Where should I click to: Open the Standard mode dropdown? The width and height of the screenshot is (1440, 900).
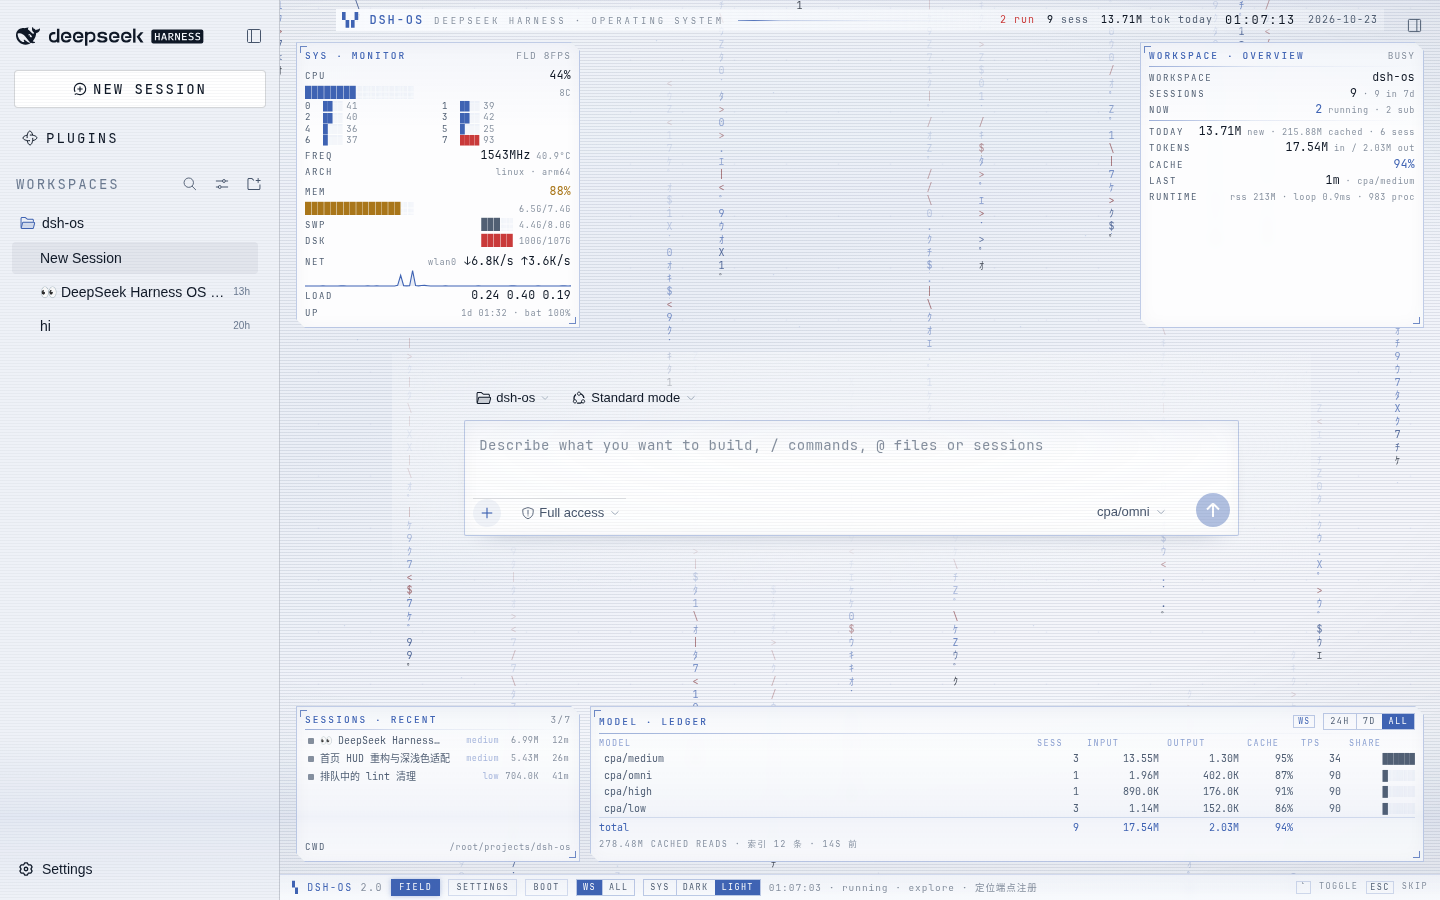click(634, 398)
